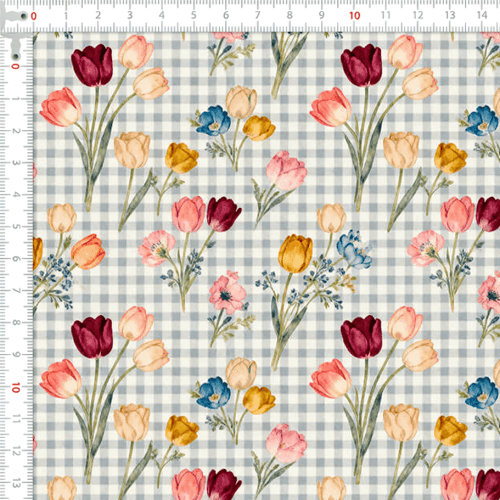Click number 3 on the horizontal ruler
The height and width of the screenshot is (500, 500).
pyautogui.click(x=130, y=15)
